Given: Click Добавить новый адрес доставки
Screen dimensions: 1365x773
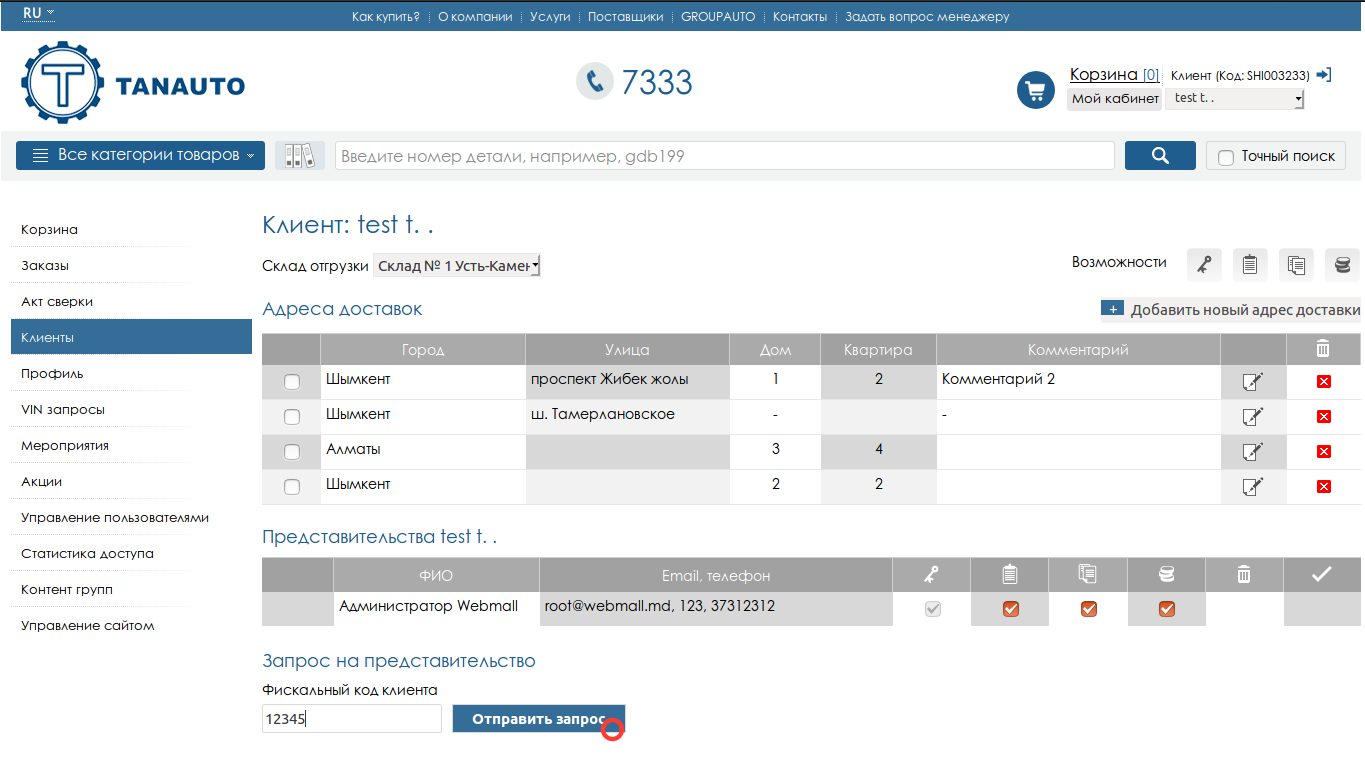Looking at the screenshot, I should [1231, 310].
